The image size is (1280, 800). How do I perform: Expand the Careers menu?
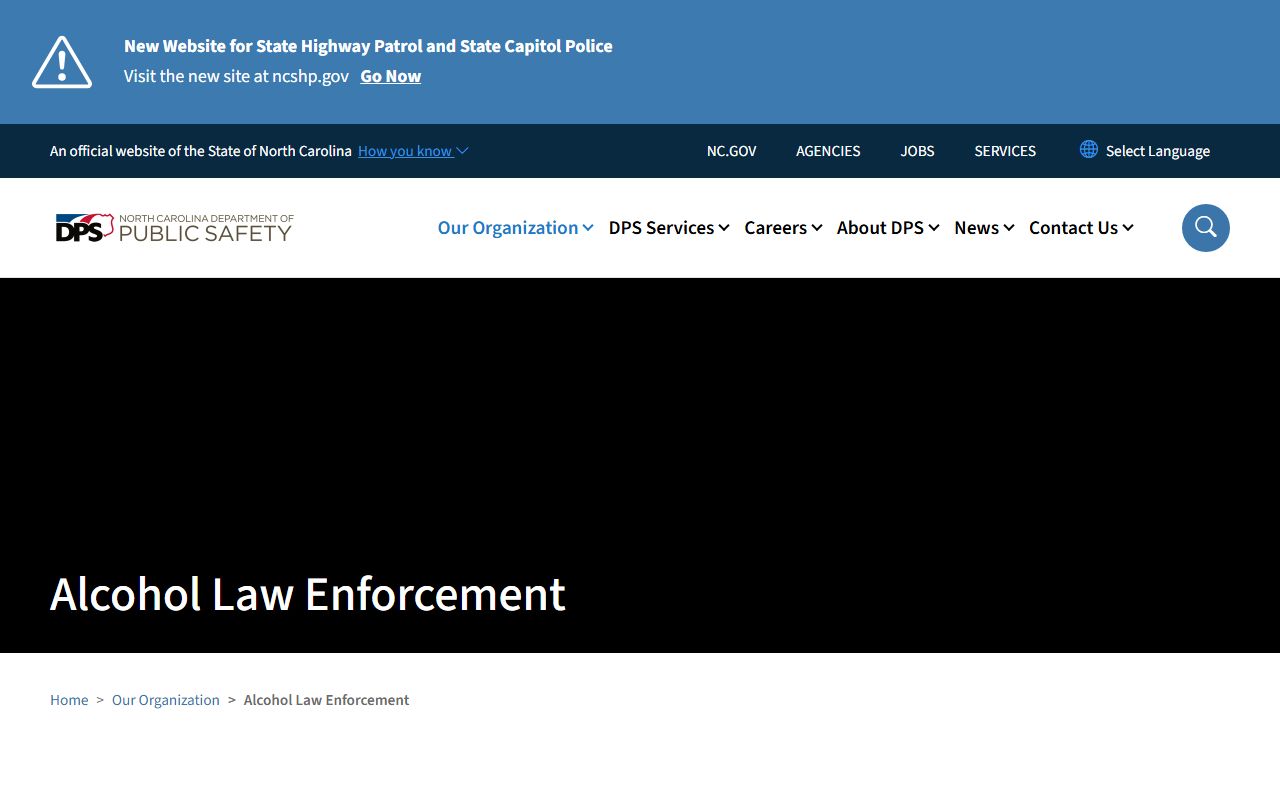point(783,228)
